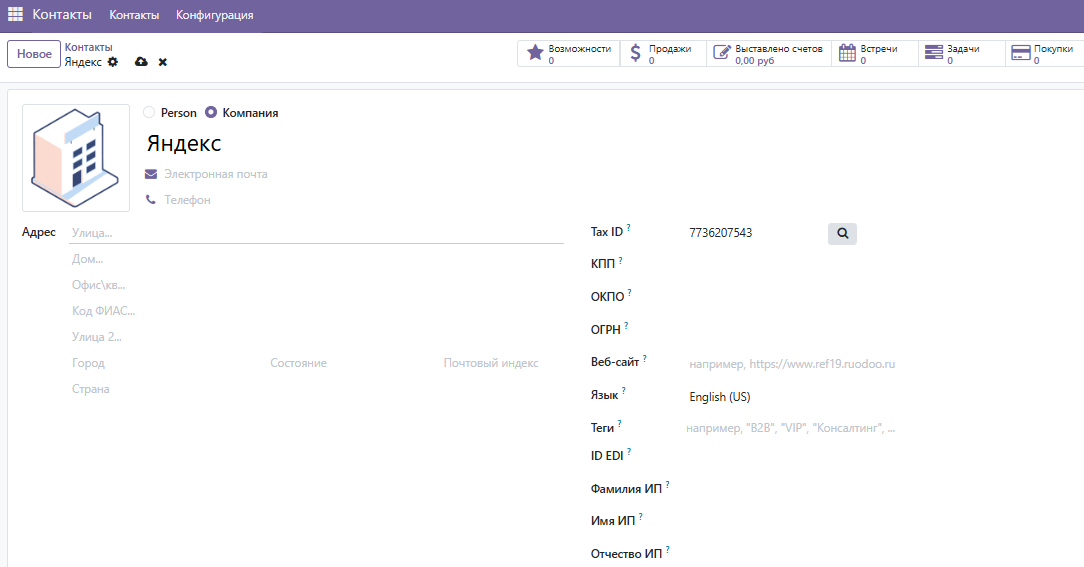The width and height of the screenshot is (1084, 567).
Task: Focus the Веб-сайт input field
Action: (x=792, y=364)
